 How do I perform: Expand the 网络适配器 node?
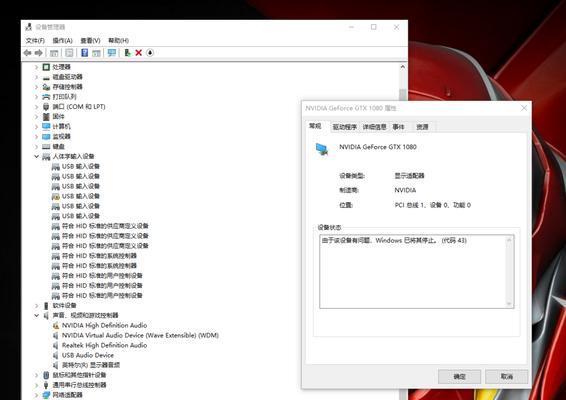[x=36, y=395]
